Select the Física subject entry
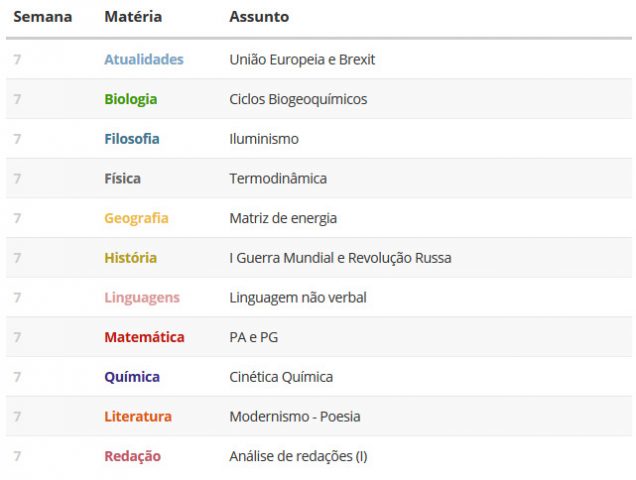Image resolution: width=636 pixels, height=480 pixels. [x=122, y=179]
